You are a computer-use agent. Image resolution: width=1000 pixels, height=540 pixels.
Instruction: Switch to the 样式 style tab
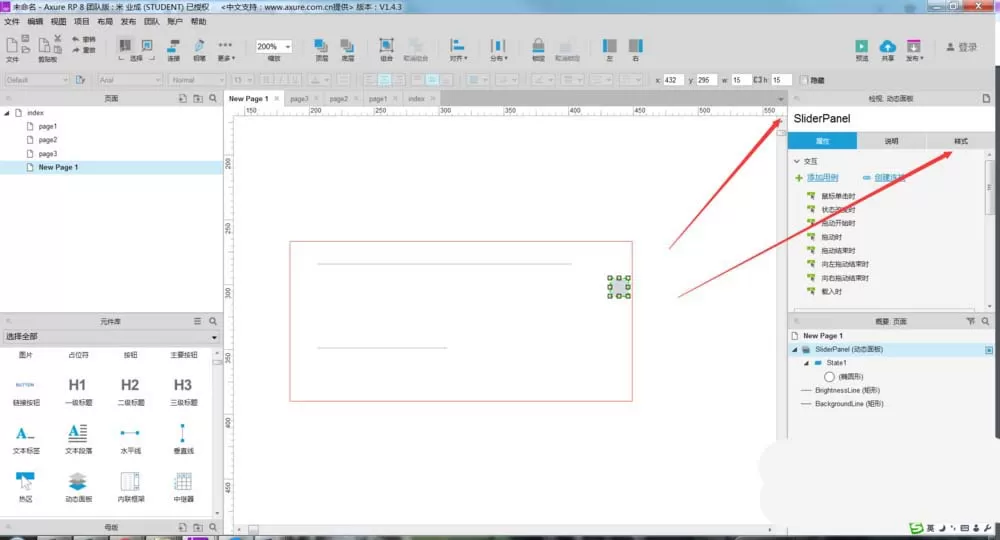click(960, 141)
